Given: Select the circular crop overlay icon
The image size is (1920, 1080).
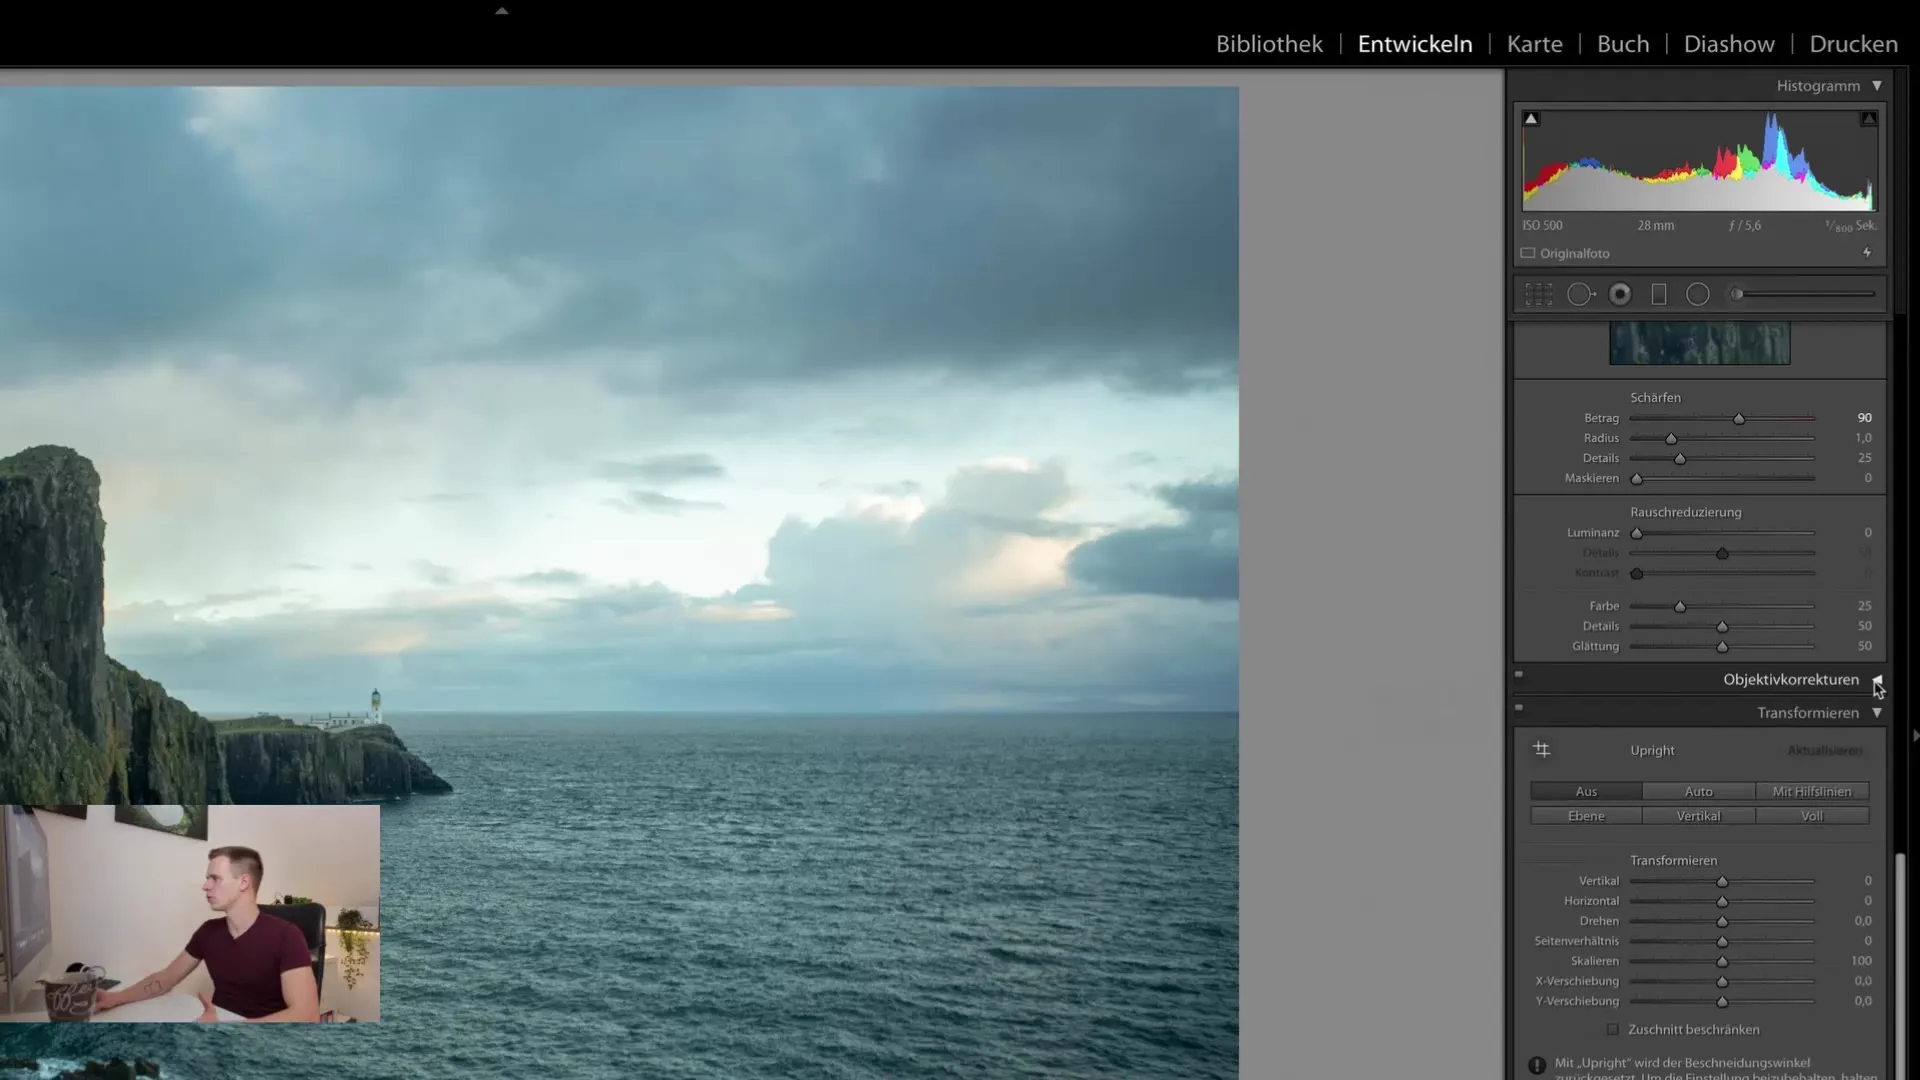Looking at the screenshot, I should point(1698,293).
